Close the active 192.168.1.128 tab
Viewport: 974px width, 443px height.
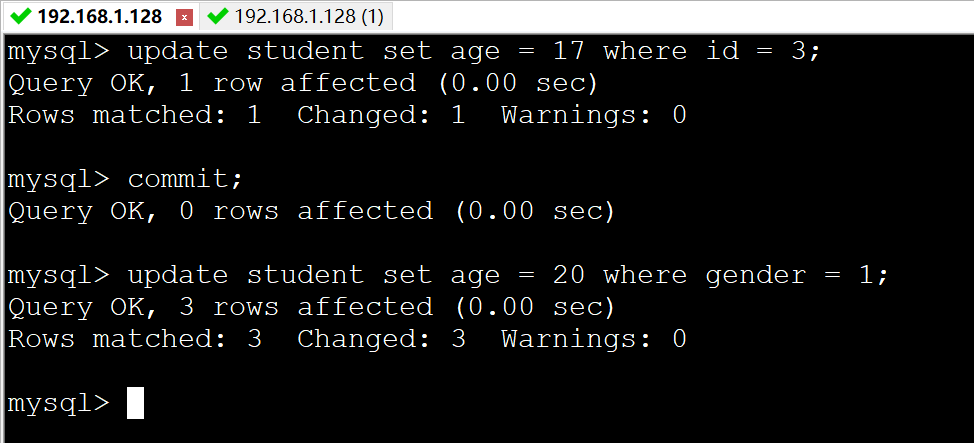point(184,18)
